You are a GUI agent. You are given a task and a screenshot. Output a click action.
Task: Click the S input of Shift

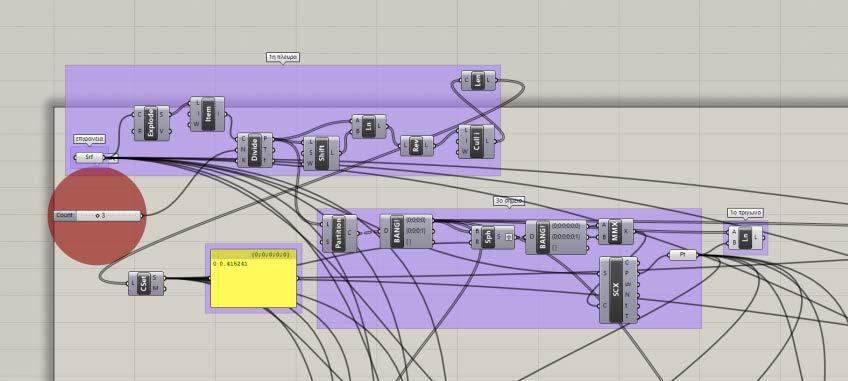click(x=309, y=154)
